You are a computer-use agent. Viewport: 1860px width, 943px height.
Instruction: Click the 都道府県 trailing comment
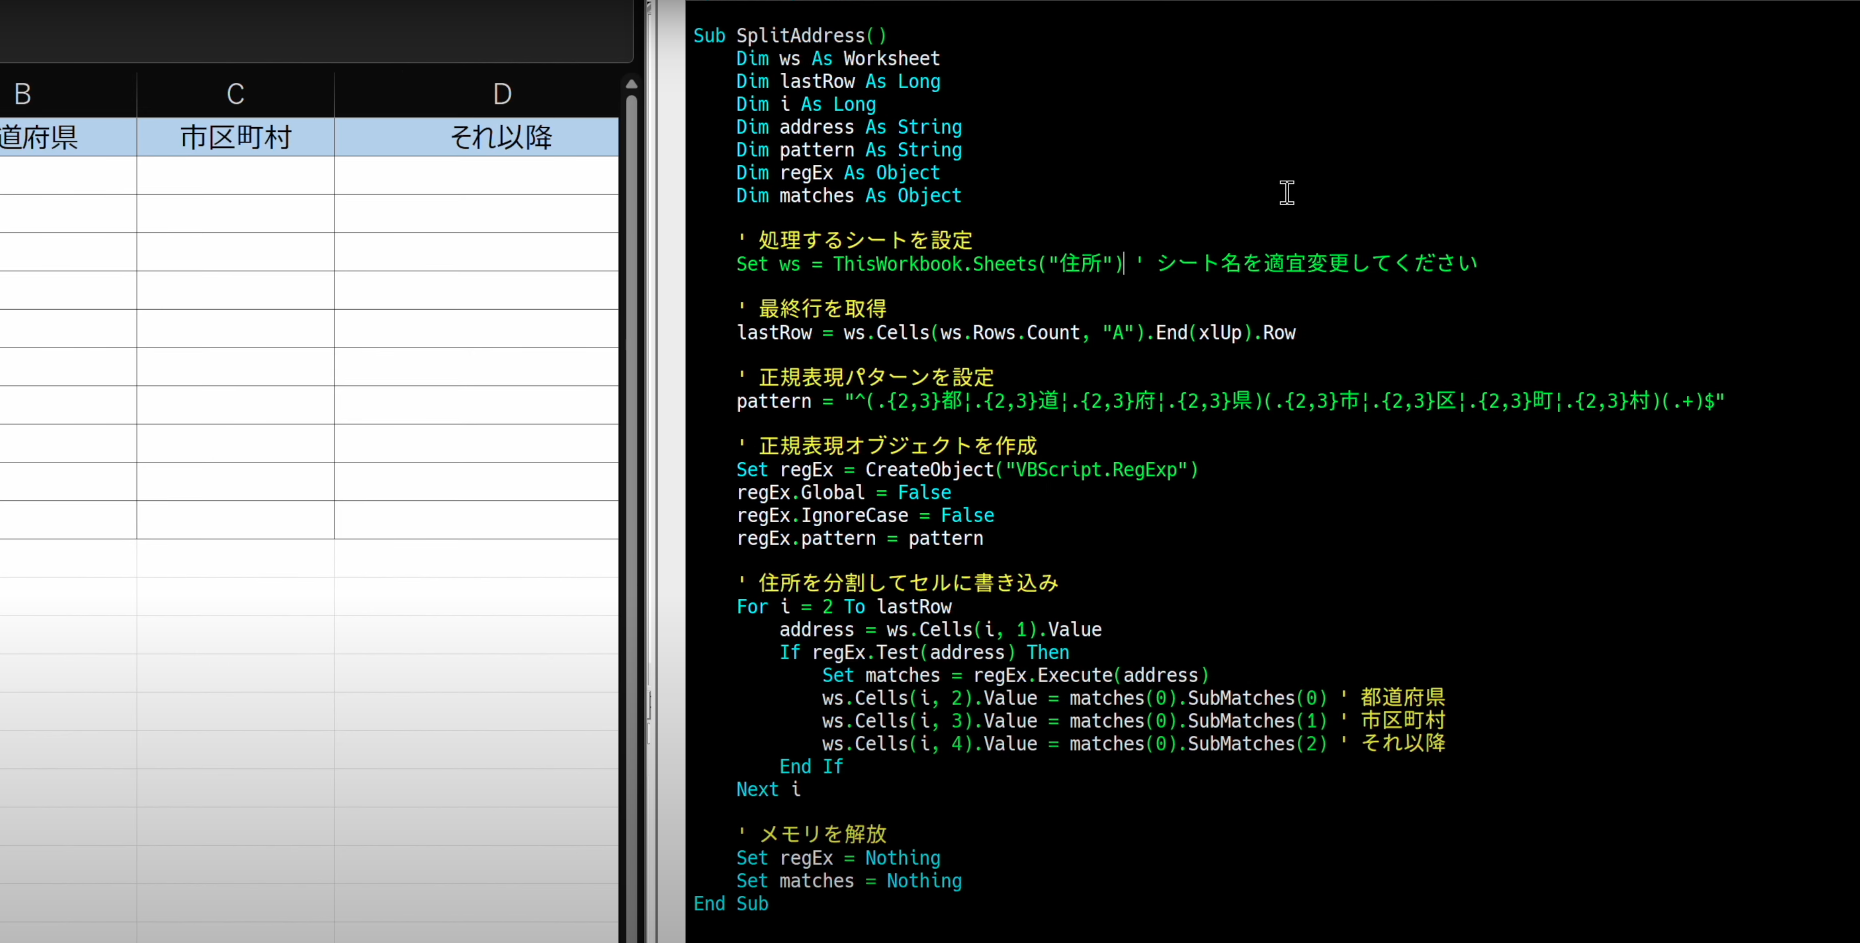(x=1393, y=698)
